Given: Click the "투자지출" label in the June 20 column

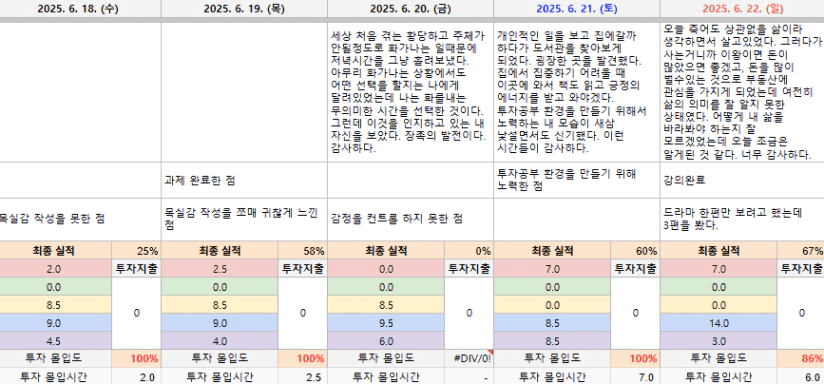Looking at the screenshot, I should click(469, 269).
